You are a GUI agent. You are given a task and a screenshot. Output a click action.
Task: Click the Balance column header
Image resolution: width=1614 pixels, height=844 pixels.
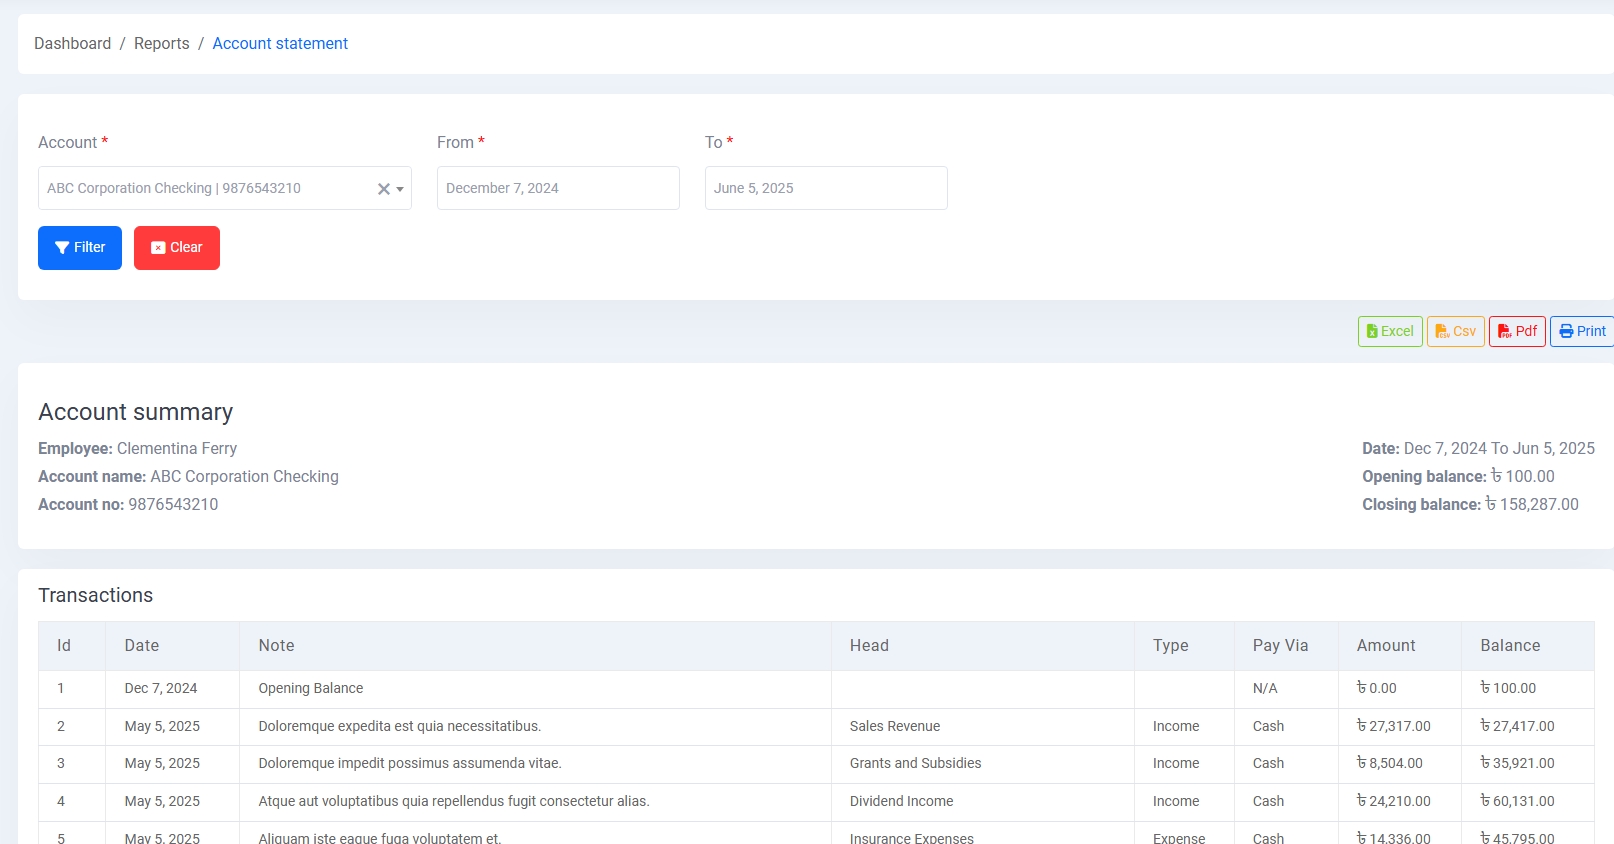tap(1509, 646)
